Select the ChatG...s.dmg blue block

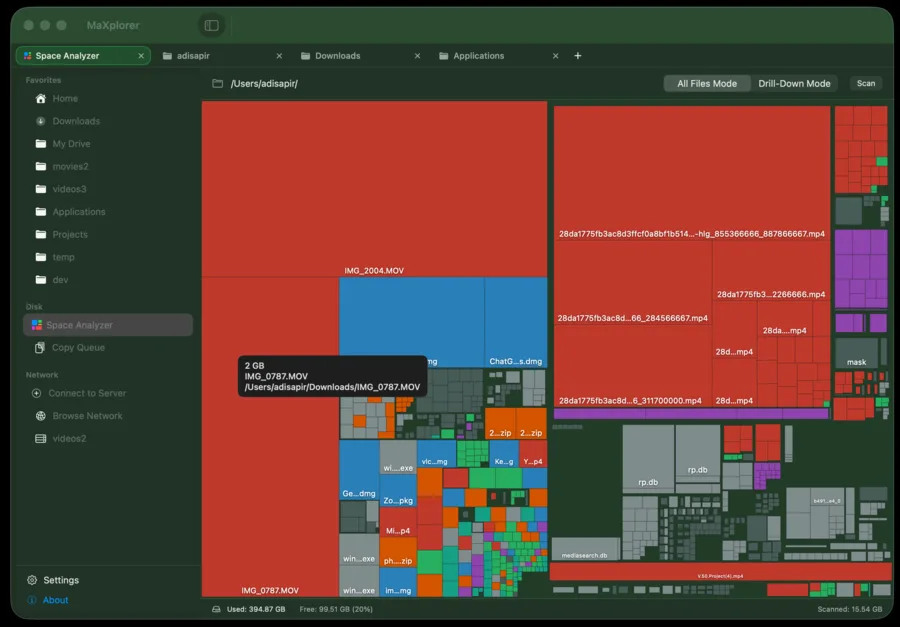pyautogui.click(x=515, y=322)
